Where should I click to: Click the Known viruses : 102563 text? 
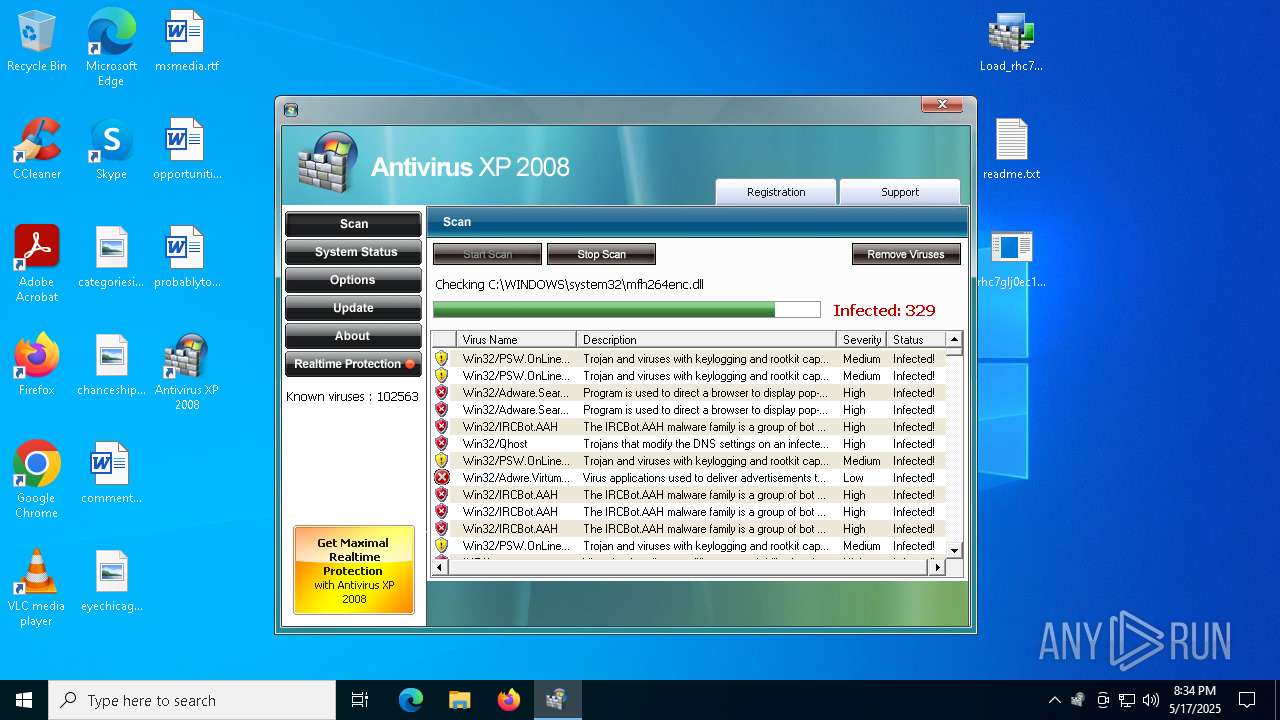pyautogui.click(x=352, y=397)
